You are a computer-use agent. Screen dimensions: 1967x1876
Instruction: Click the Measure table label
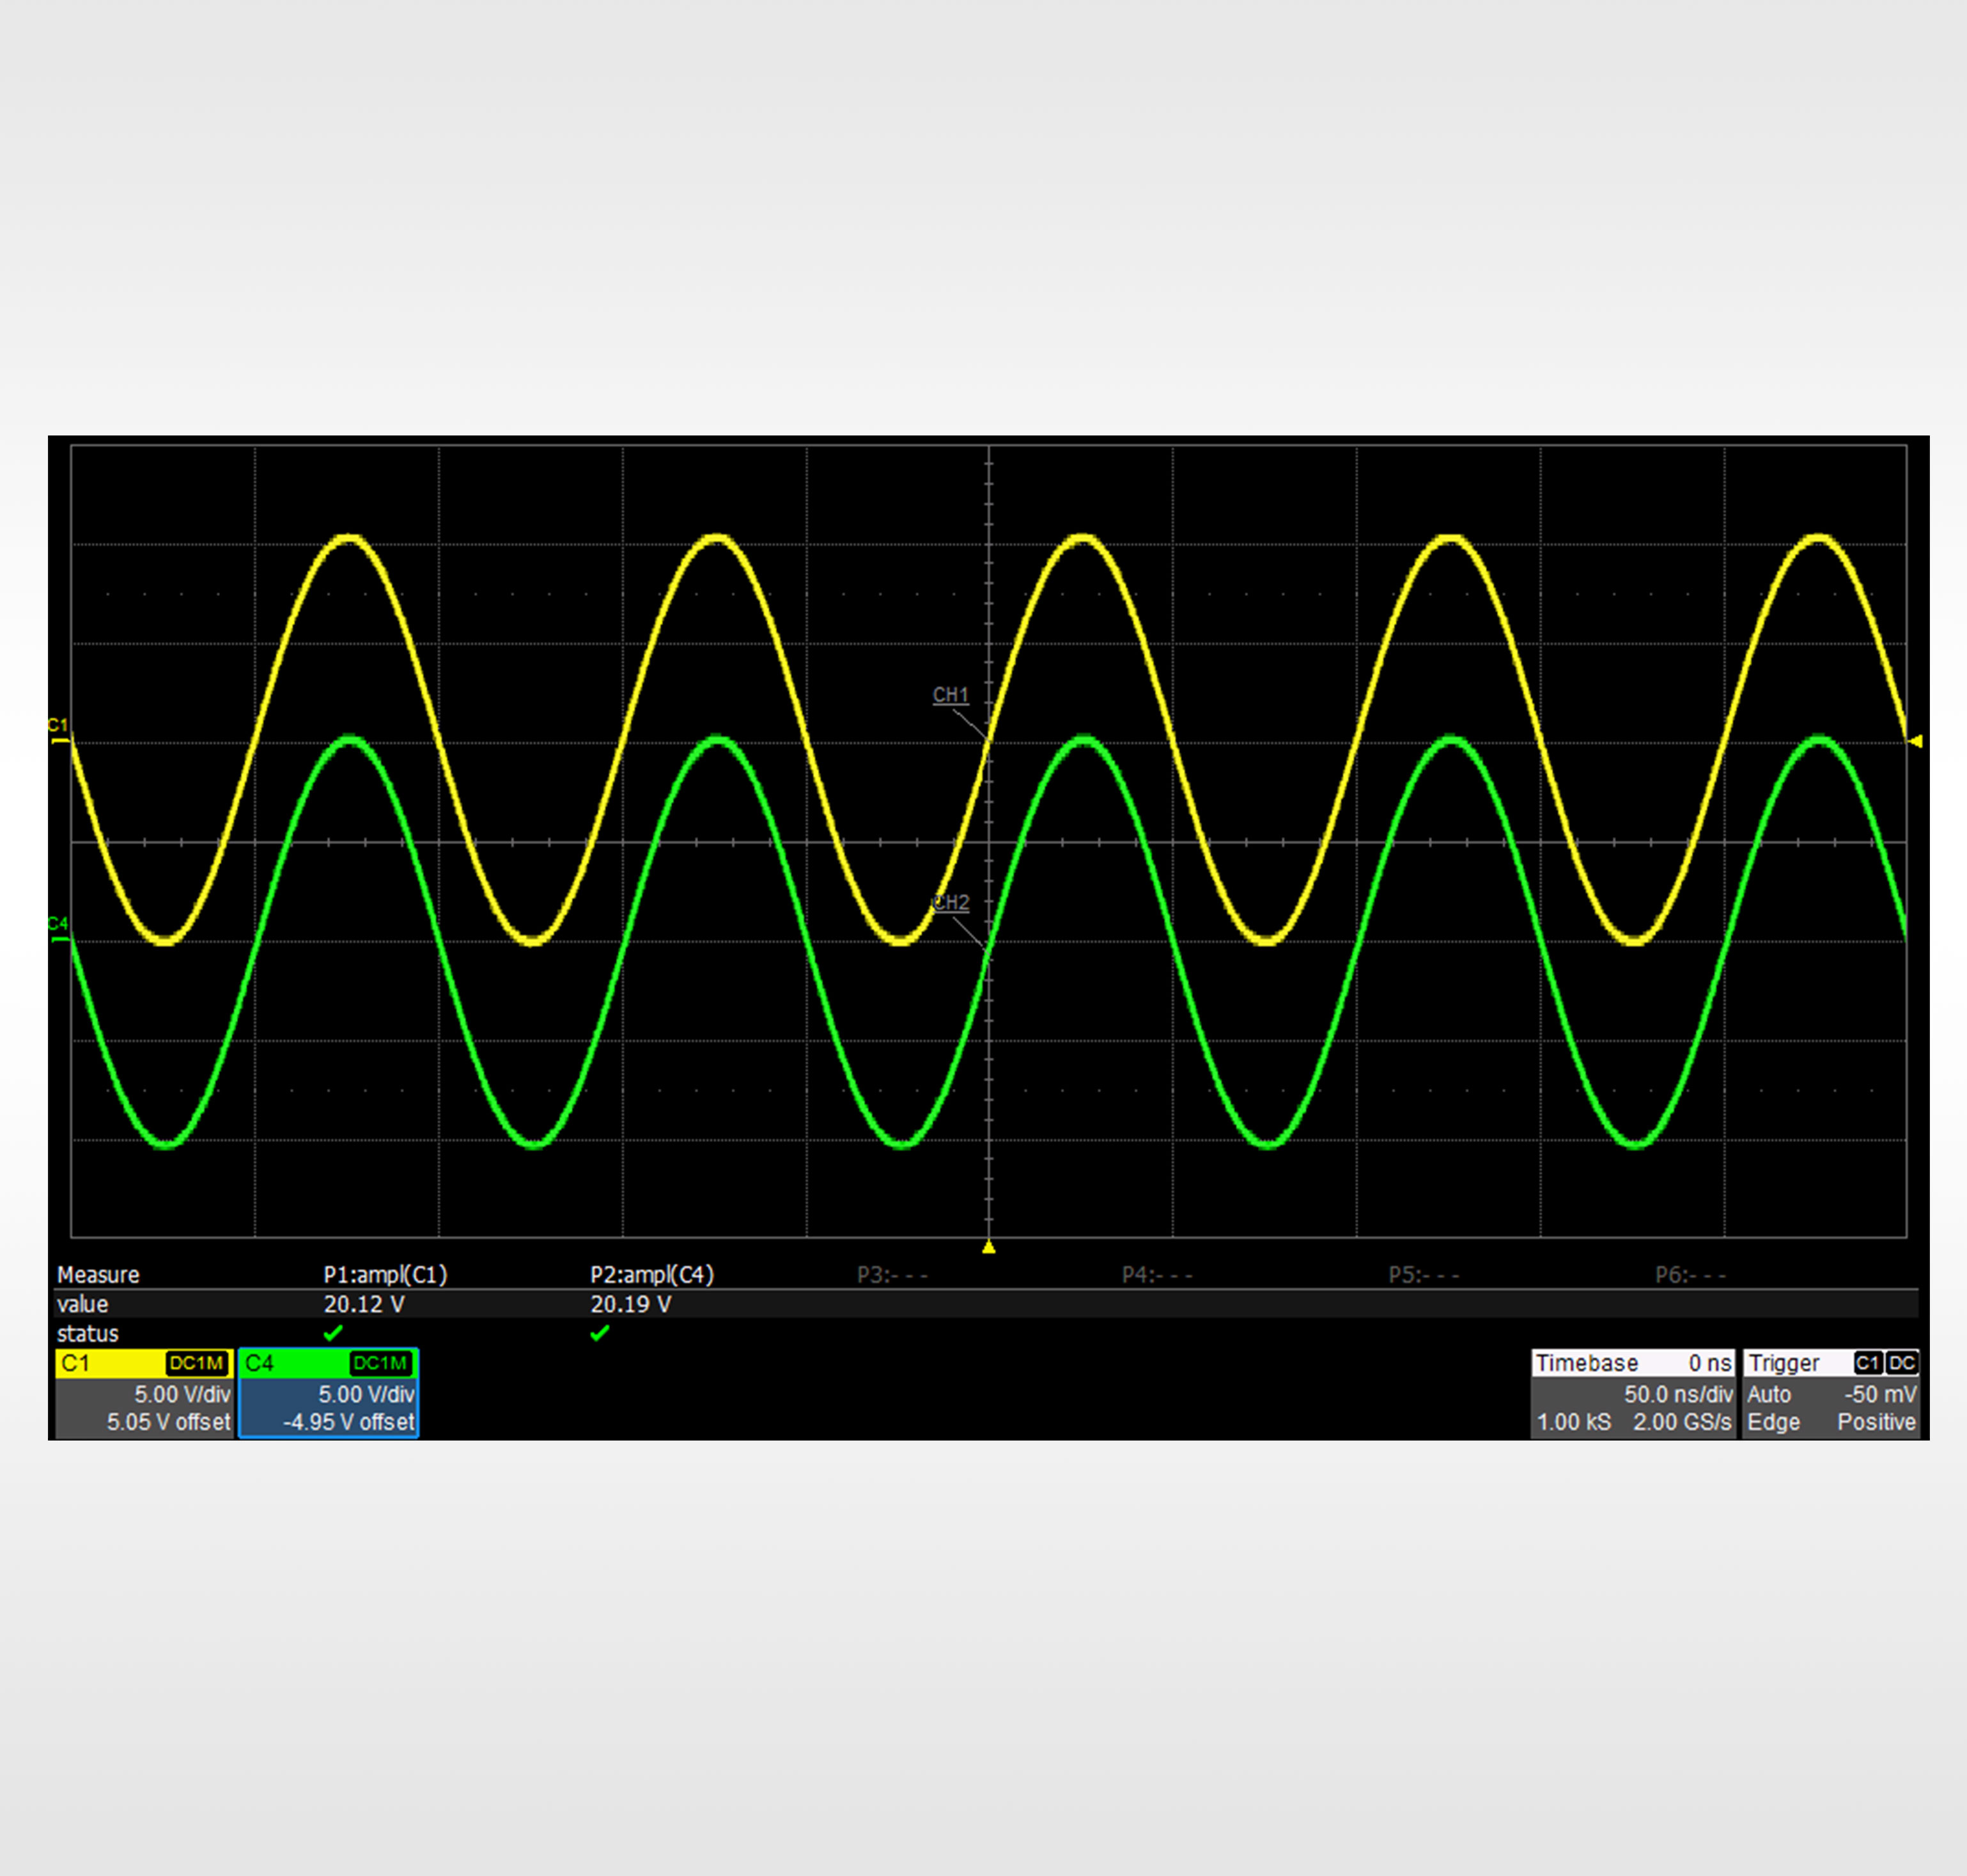(98, 1275)
